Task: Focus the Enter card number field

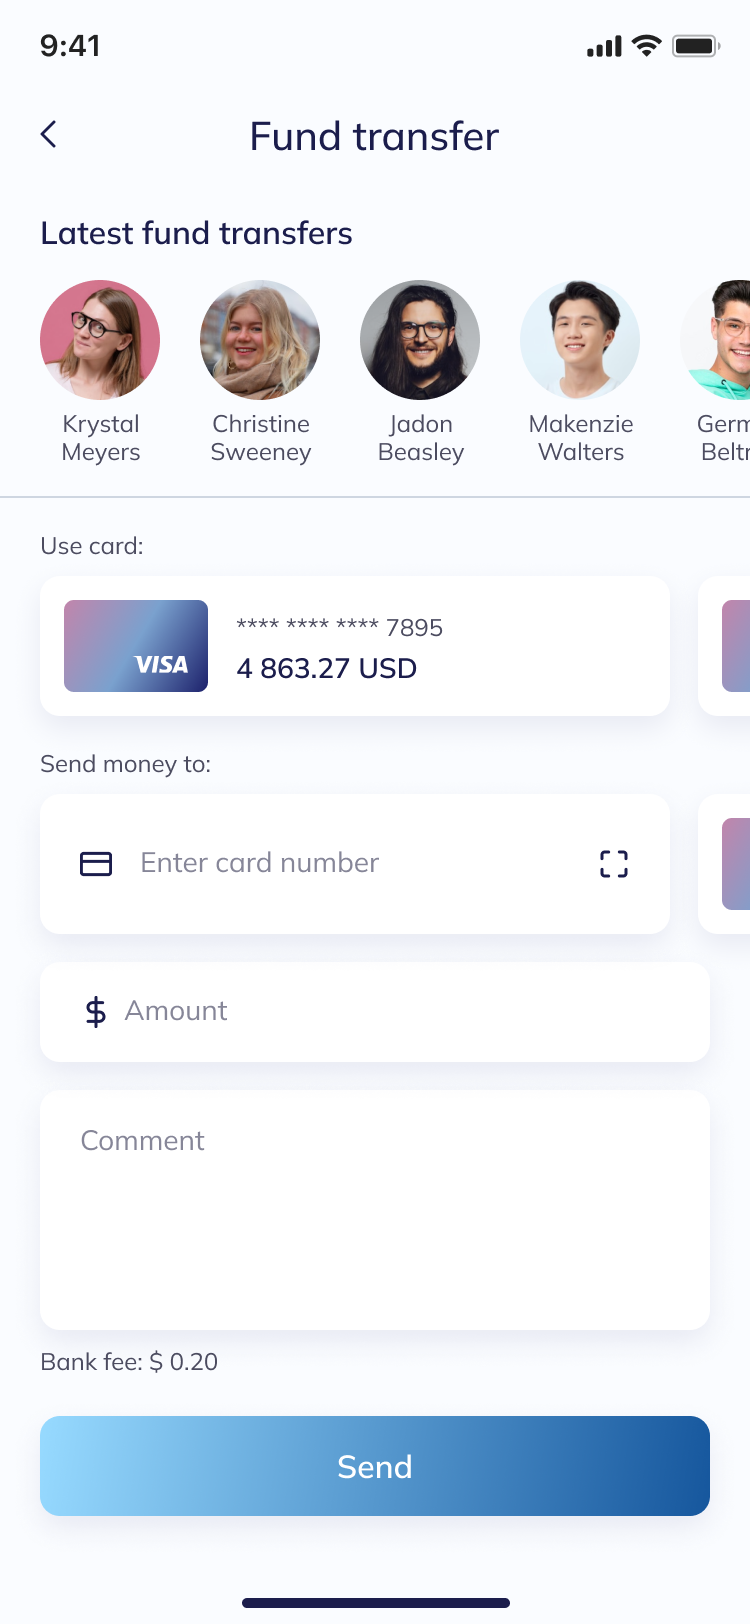Action: pyautogui.click(x=300, y=863)
